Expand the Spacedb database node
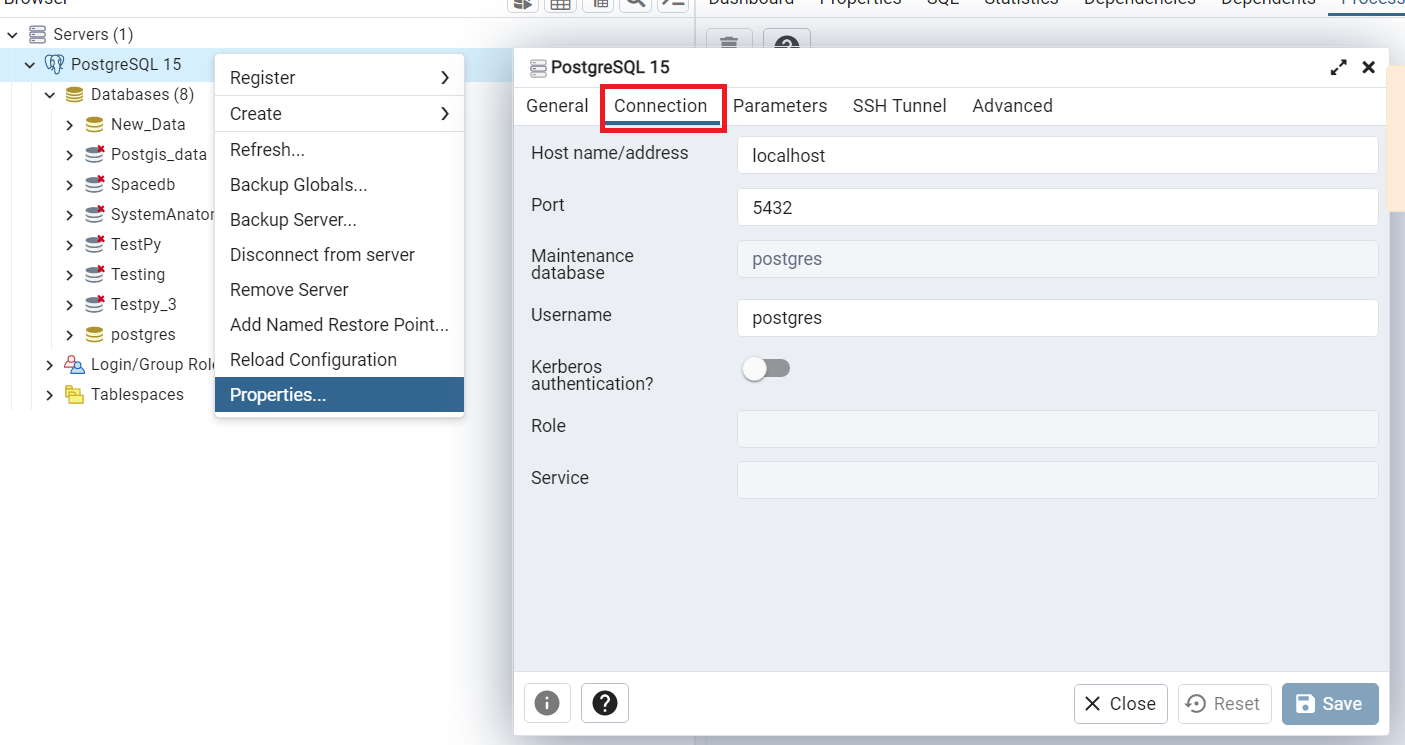Image resolution: width=1405 pixels, height=745 pixels. point(70,185)
